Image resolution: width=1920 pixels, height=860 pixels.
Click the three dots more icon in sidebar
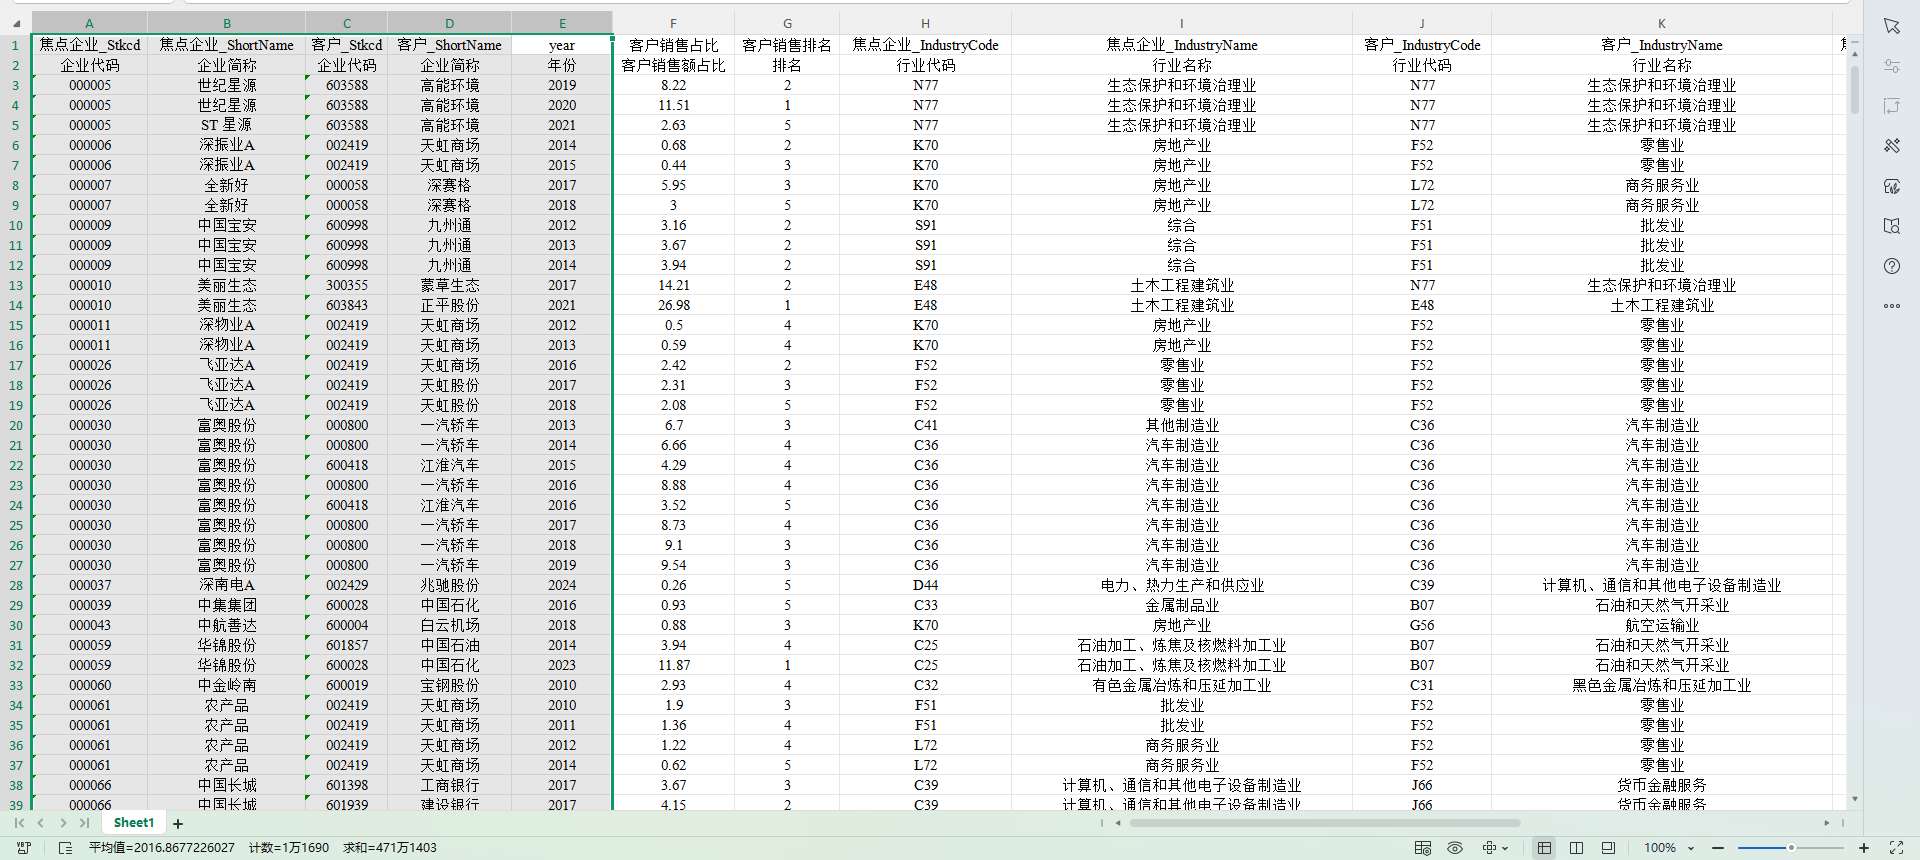[x=1891, y=306]
